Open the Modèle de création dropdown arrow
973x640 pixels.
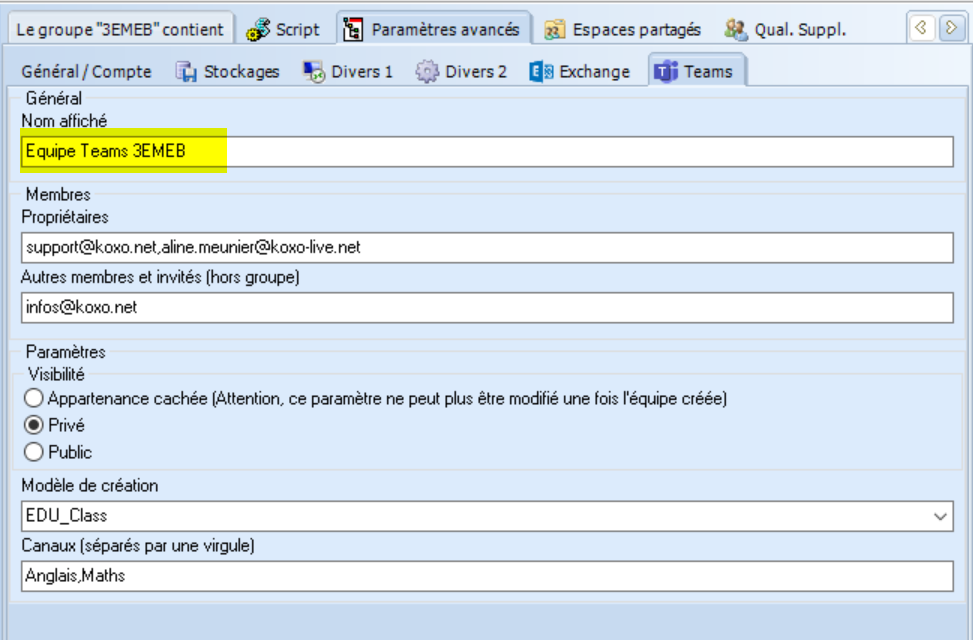[940, 516]
